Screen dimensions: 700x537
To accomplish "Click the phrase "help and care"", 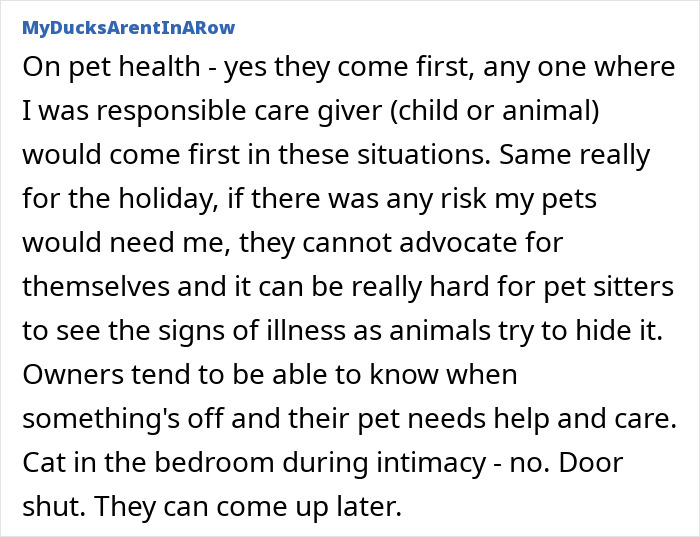I will [589, 420].
